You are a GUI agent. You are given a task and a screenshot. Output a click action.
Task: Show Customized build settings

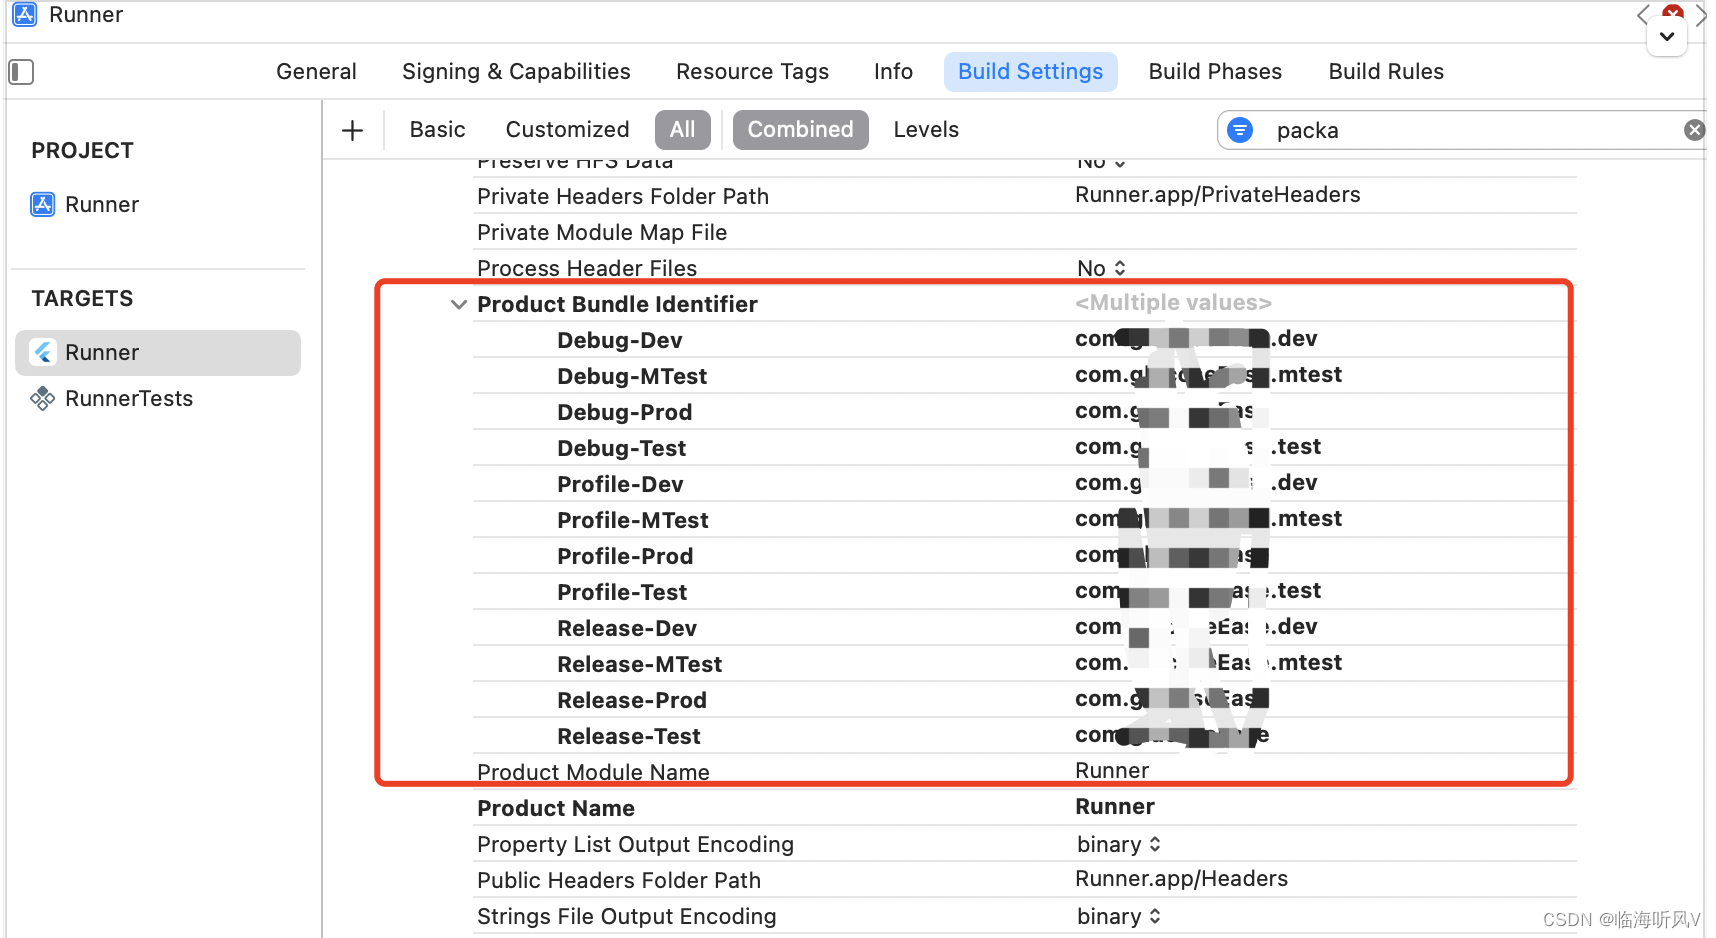click(567, 130)
